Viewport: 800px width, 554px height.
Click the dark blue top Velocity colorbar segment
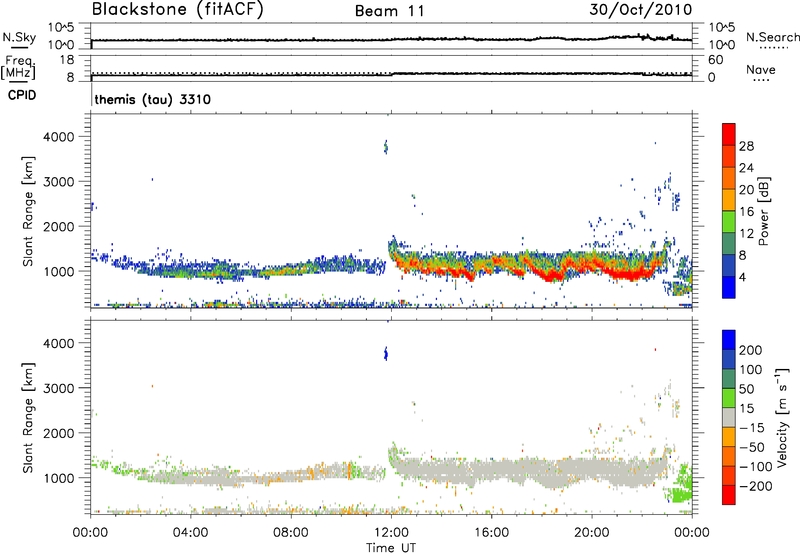click(x=729, y=340)
